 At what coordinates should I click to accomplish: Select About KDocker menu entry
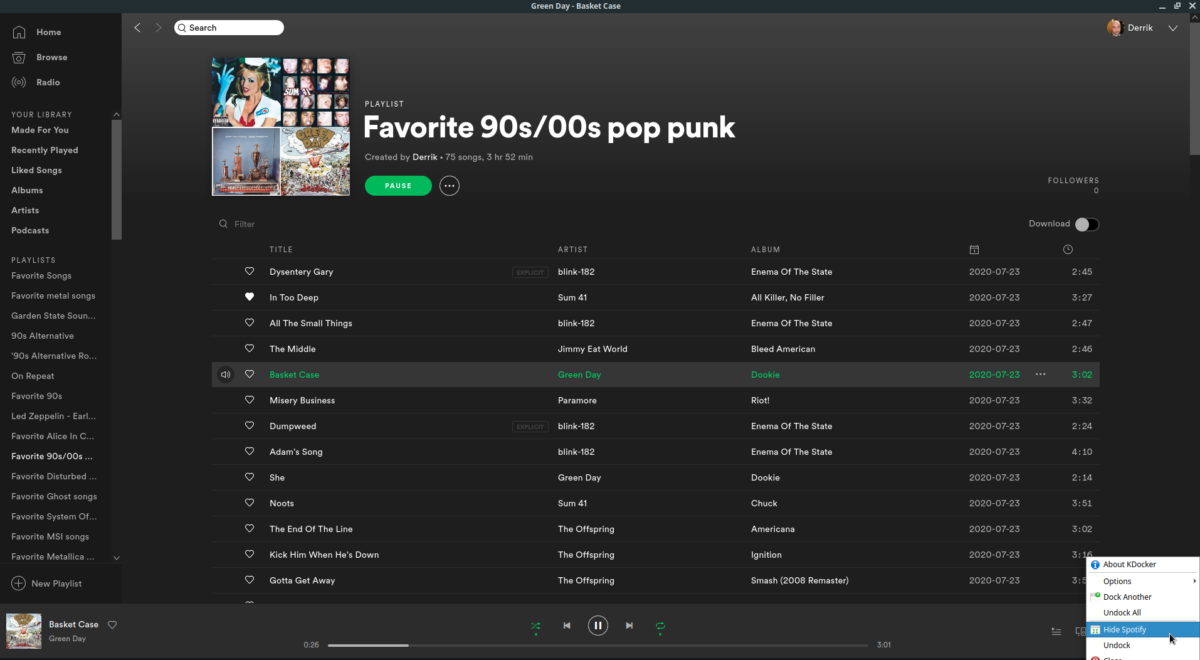pyautogui.click(x=1143, y=565)
